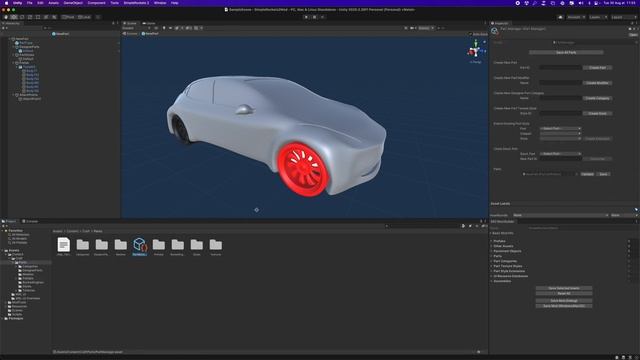Viewport: 640px width, 360px height.
Task: Switch to the Console tab
Action: [30, 221]
